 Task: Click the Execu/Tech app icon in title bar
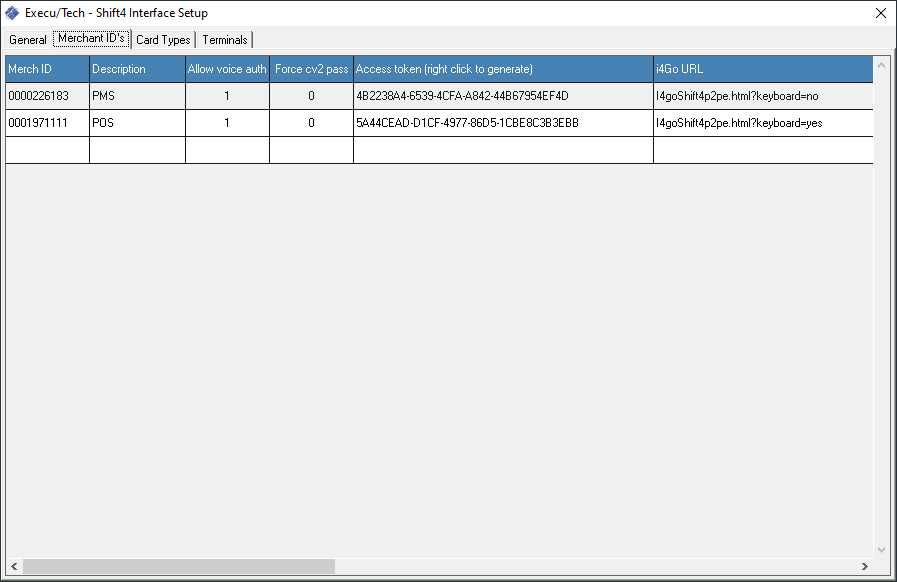[x=12, y=13]
